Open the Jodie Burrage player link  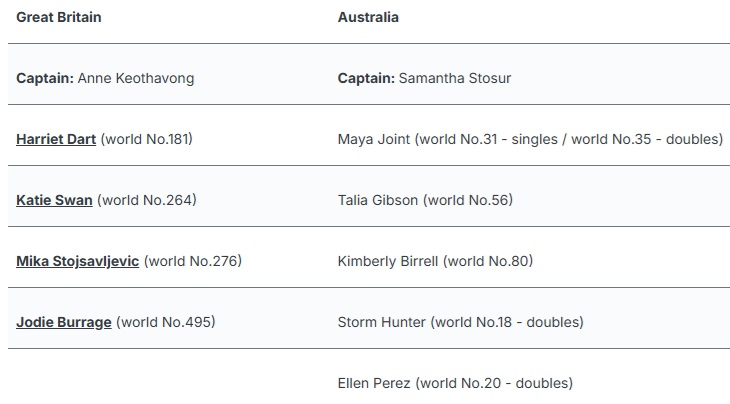pyautogui.click(x=64, y=322)
